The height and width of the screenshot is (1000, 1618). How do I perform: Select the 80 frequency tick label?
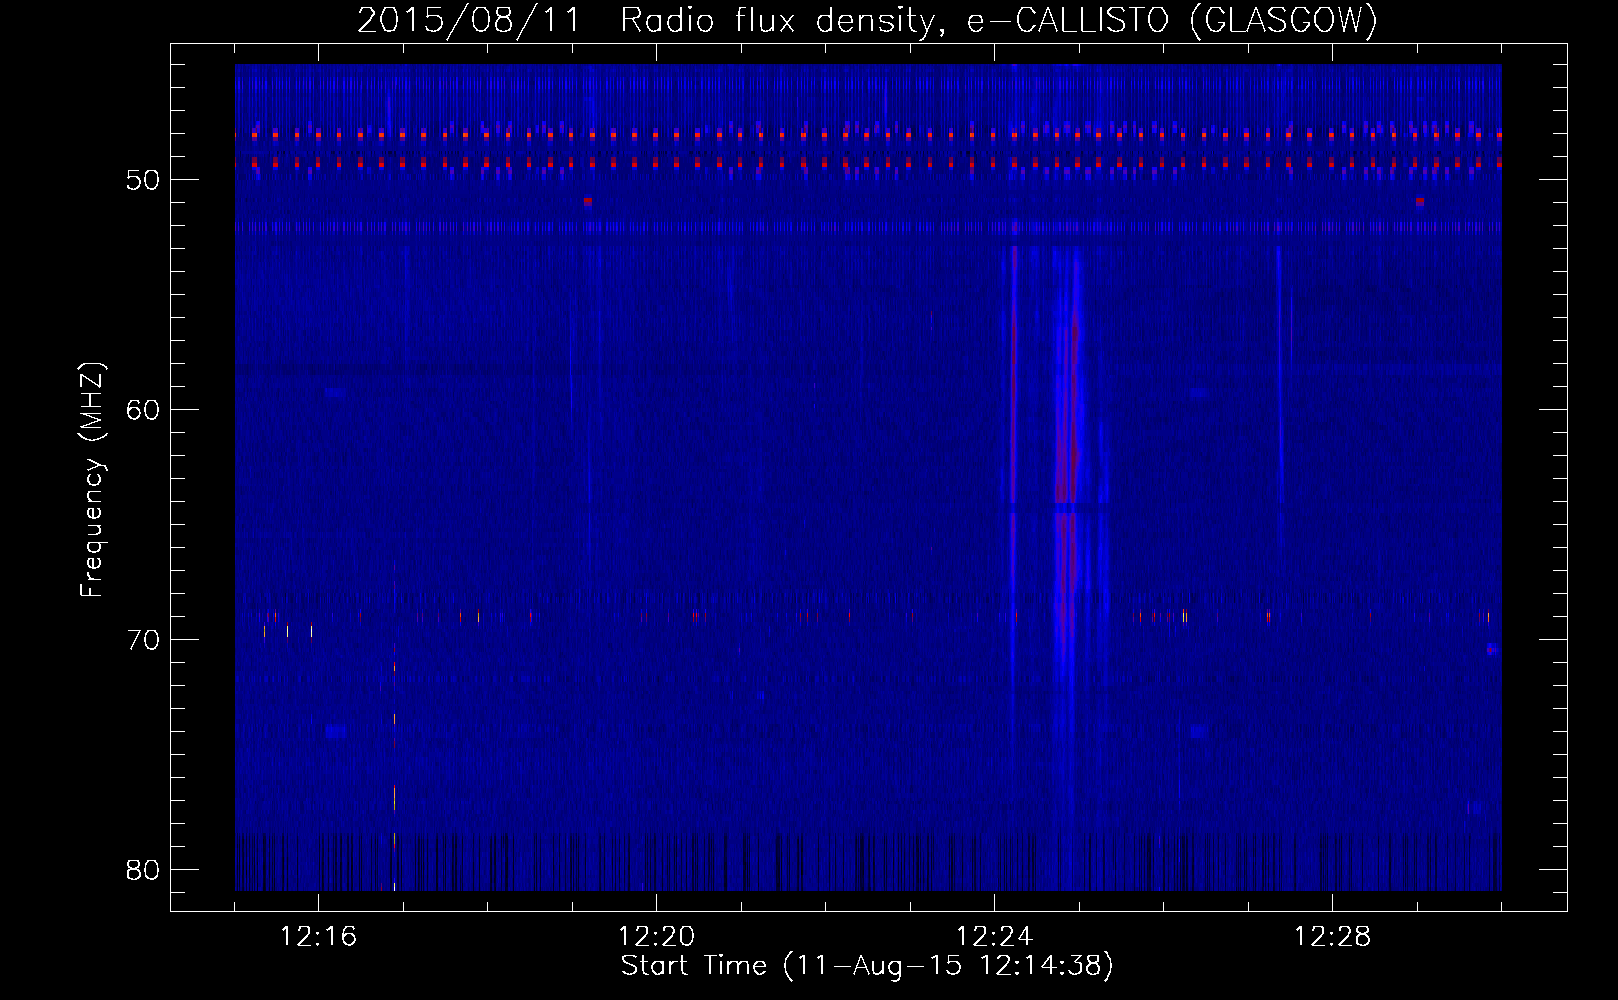[143, 870]
